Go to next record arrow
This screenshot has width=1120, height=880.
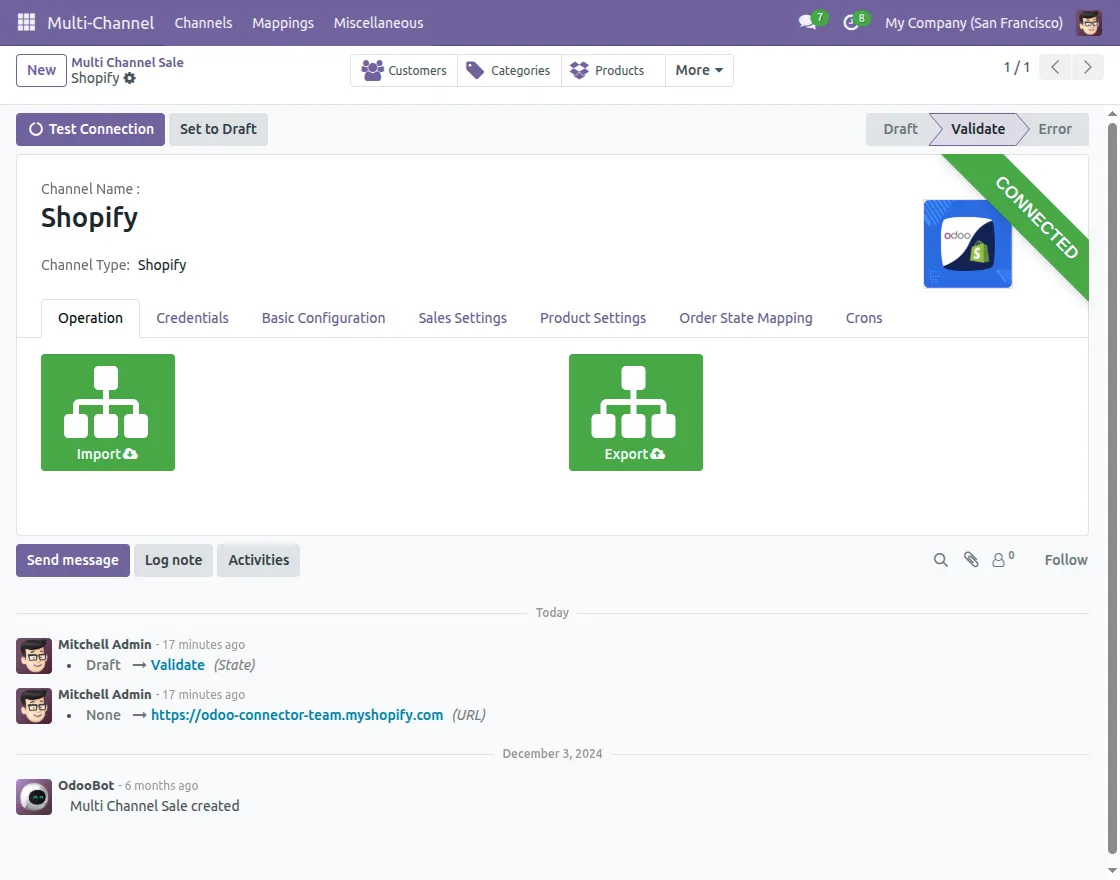coord(1087,68)
